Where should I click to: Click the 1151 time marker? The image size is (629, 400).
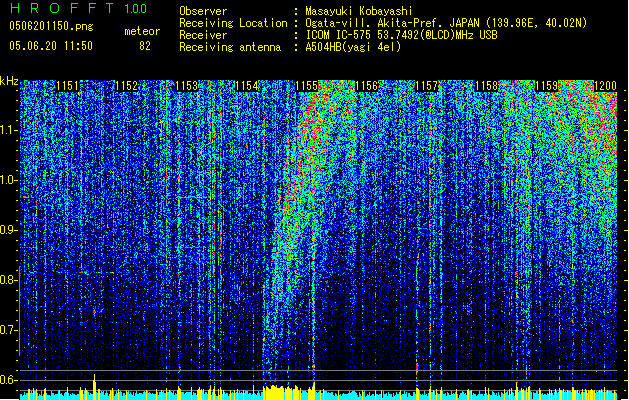point(67,86)
